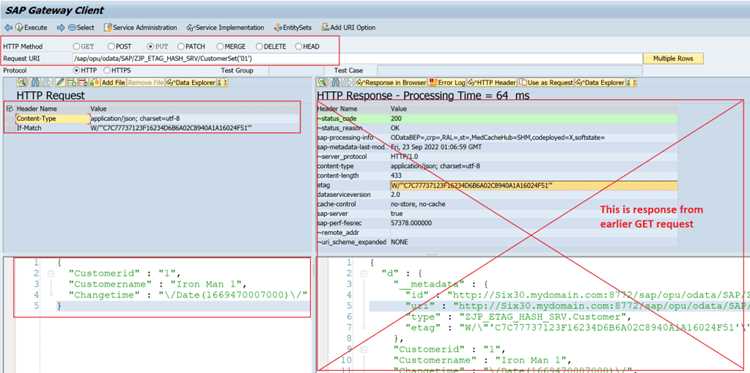Click details icon in HTTP Response toolbar
The image size is (750, 373).
(x=323, y=83)
